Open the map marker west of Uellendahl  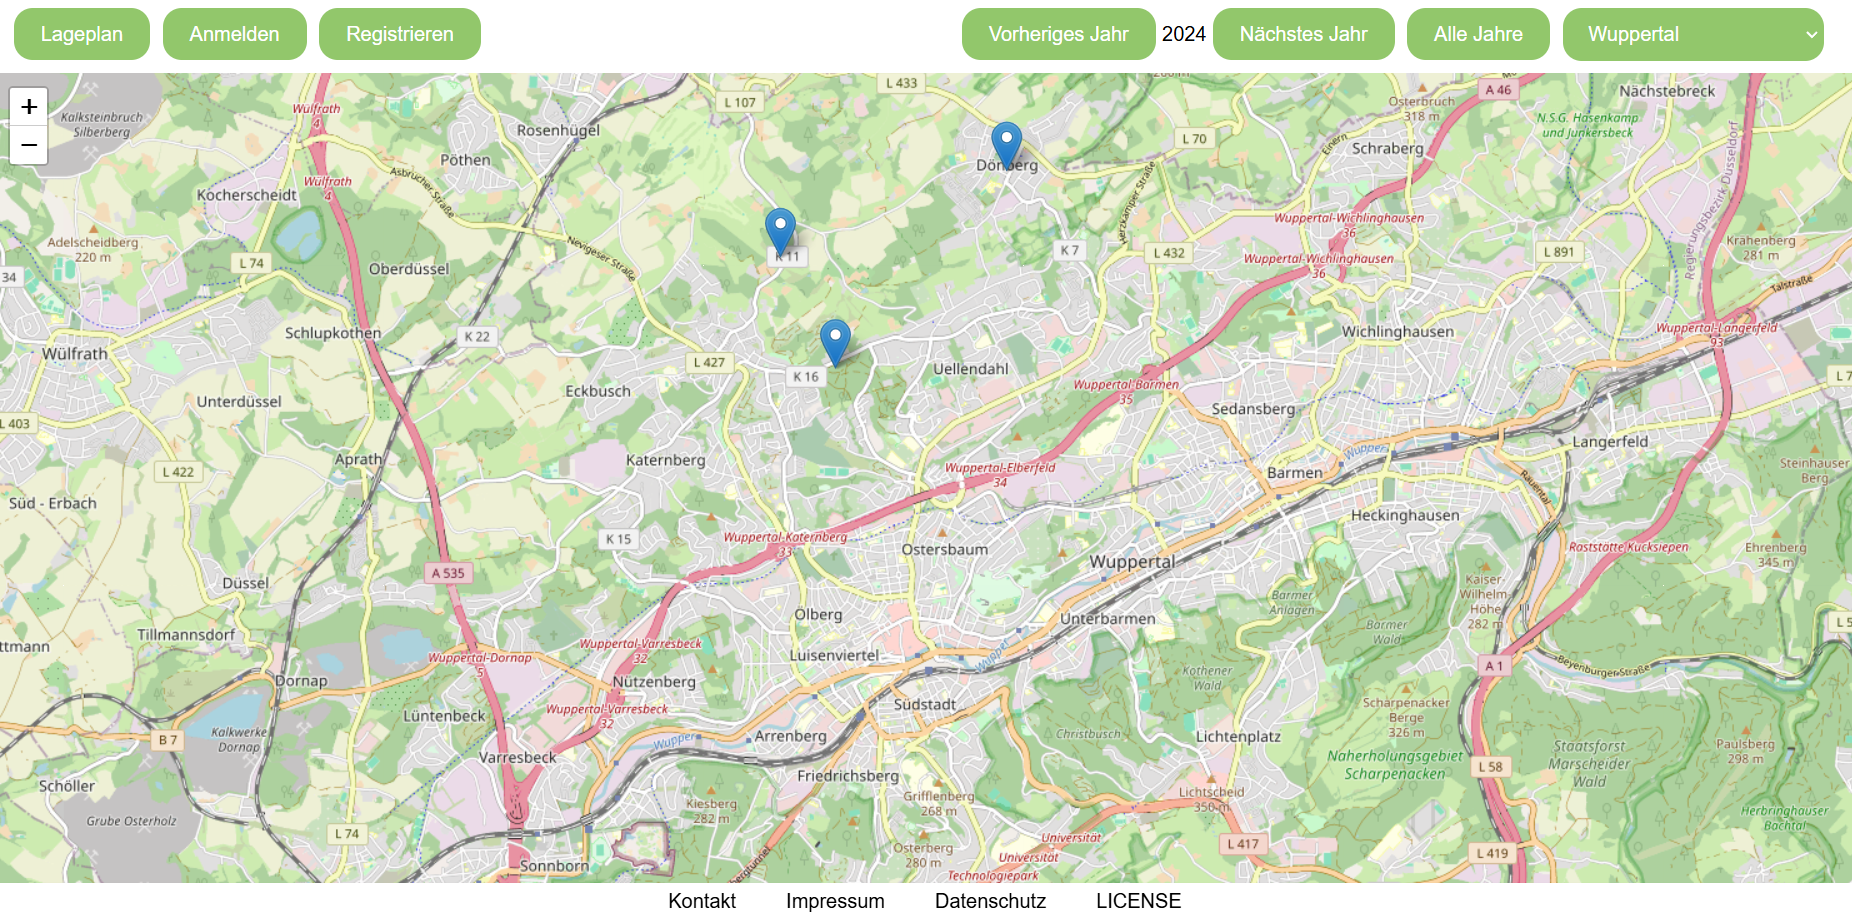tap(835, 341)
